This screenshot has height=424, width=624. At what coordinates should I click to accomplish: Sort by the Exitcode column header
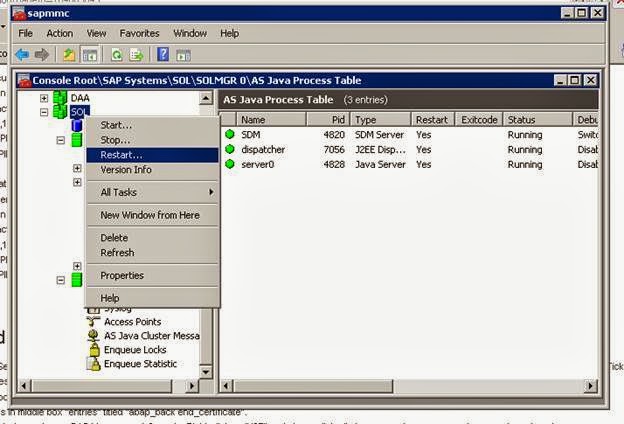(x=479, y=119)
